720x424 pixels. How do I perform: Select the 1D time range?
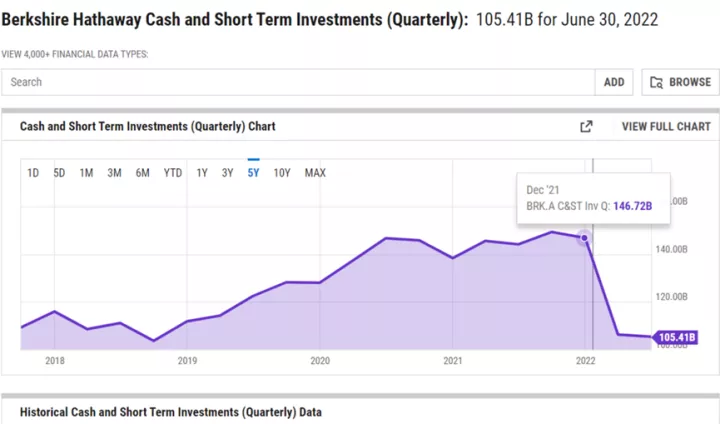33,173
